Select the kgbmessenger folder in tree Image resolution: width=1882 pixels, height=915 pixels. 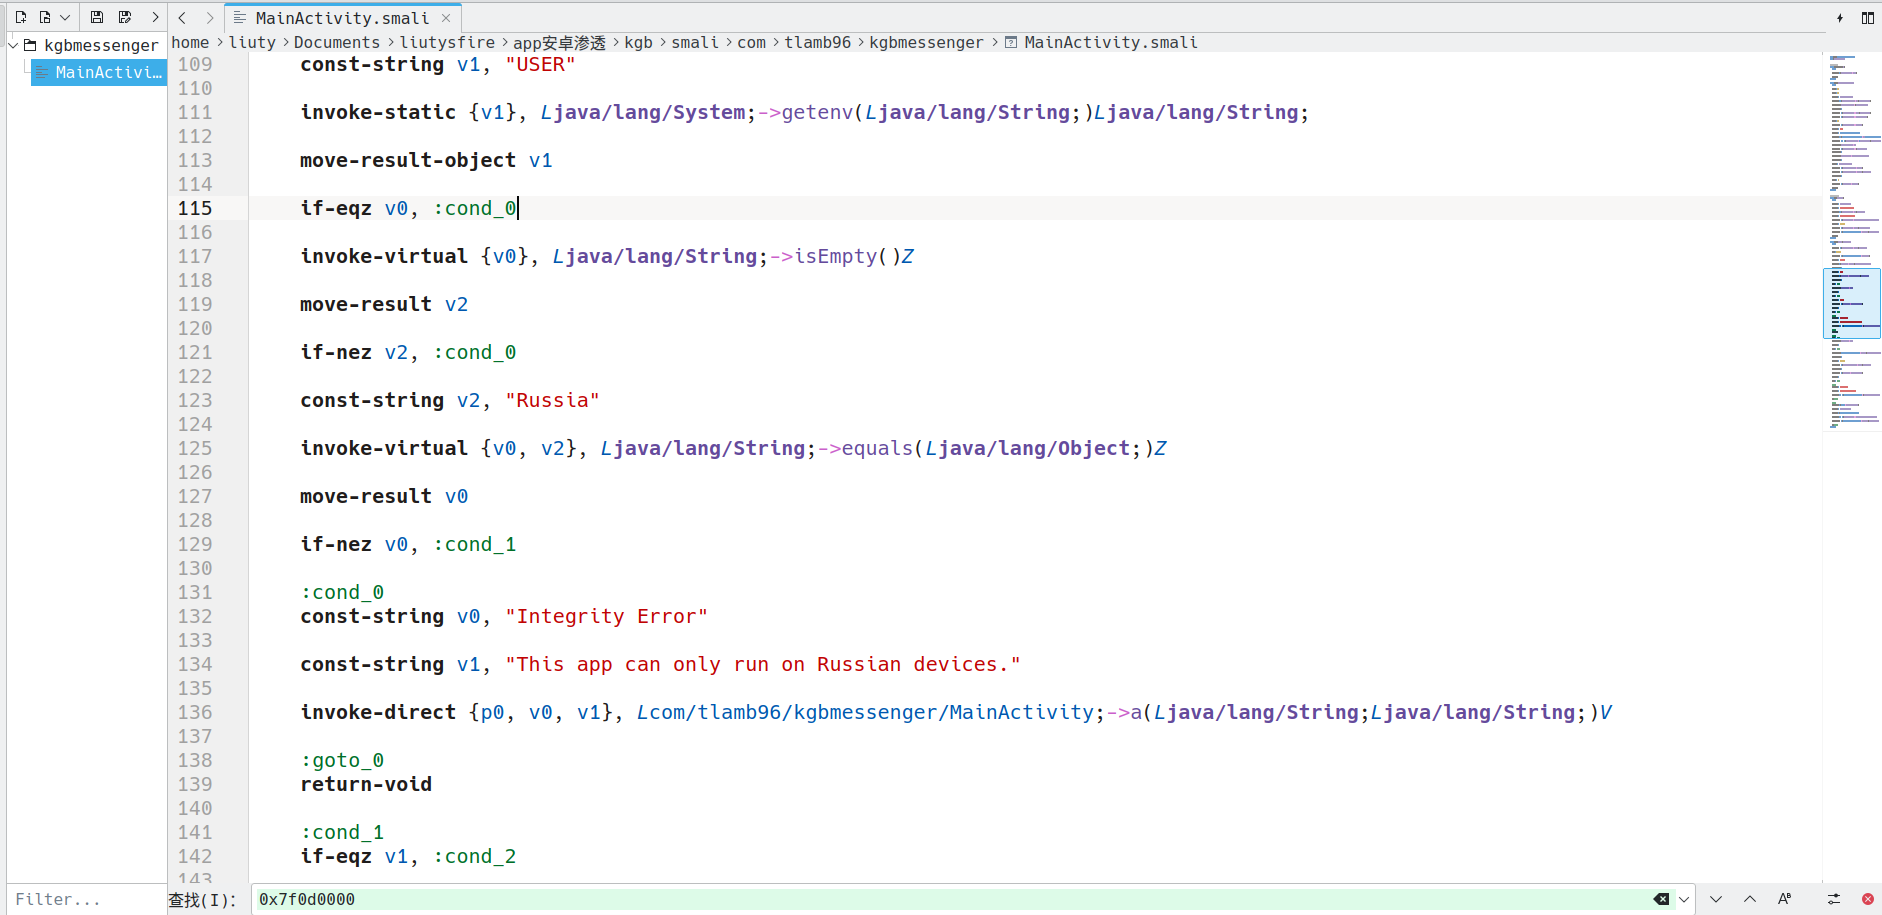tap(91, 45)
